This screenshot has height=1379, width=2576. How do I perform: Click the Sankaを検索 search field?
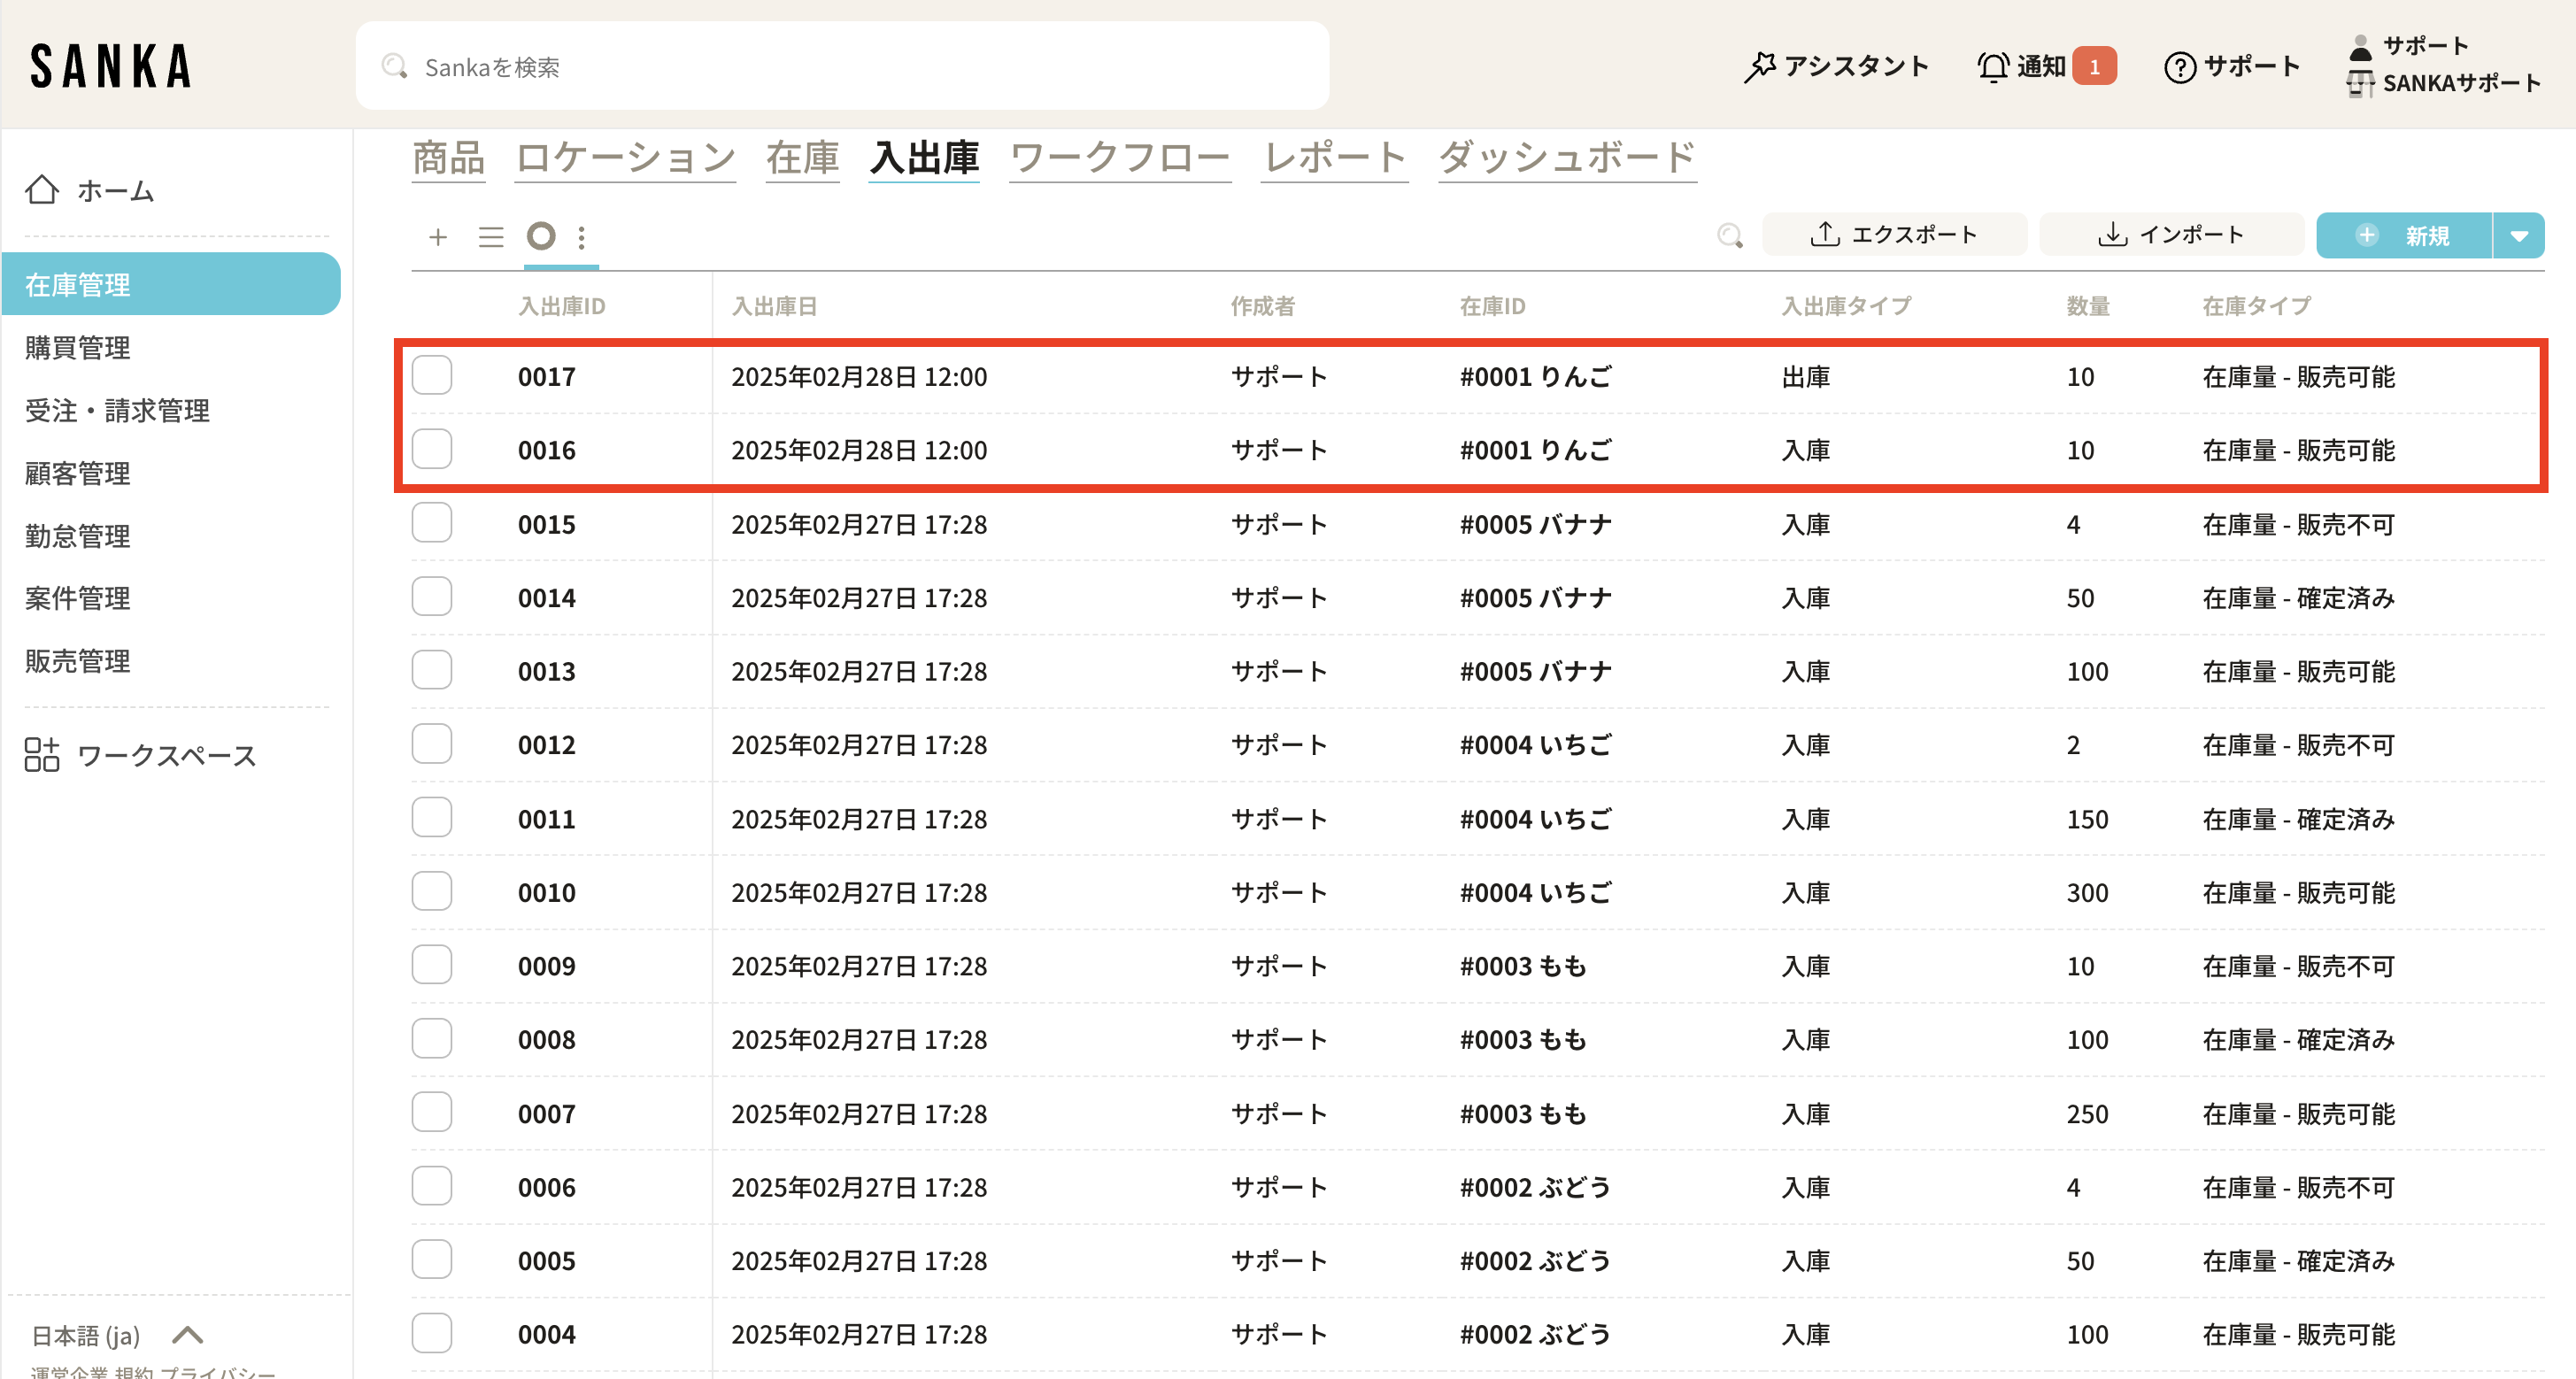tap(842, 67)
